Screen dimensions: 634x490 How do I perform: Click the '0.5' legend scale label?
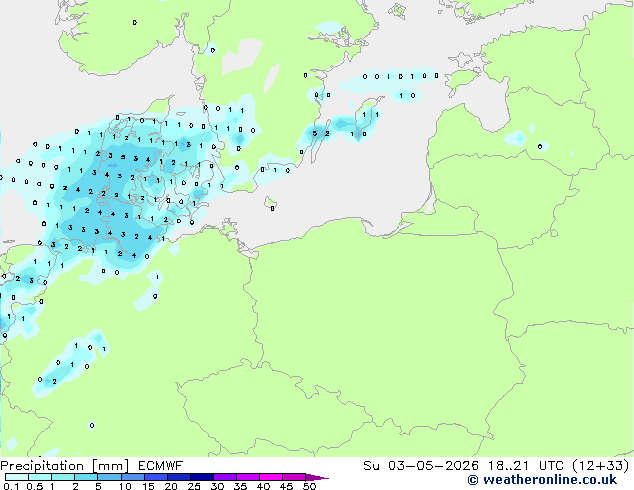click(x=35, y=486)
